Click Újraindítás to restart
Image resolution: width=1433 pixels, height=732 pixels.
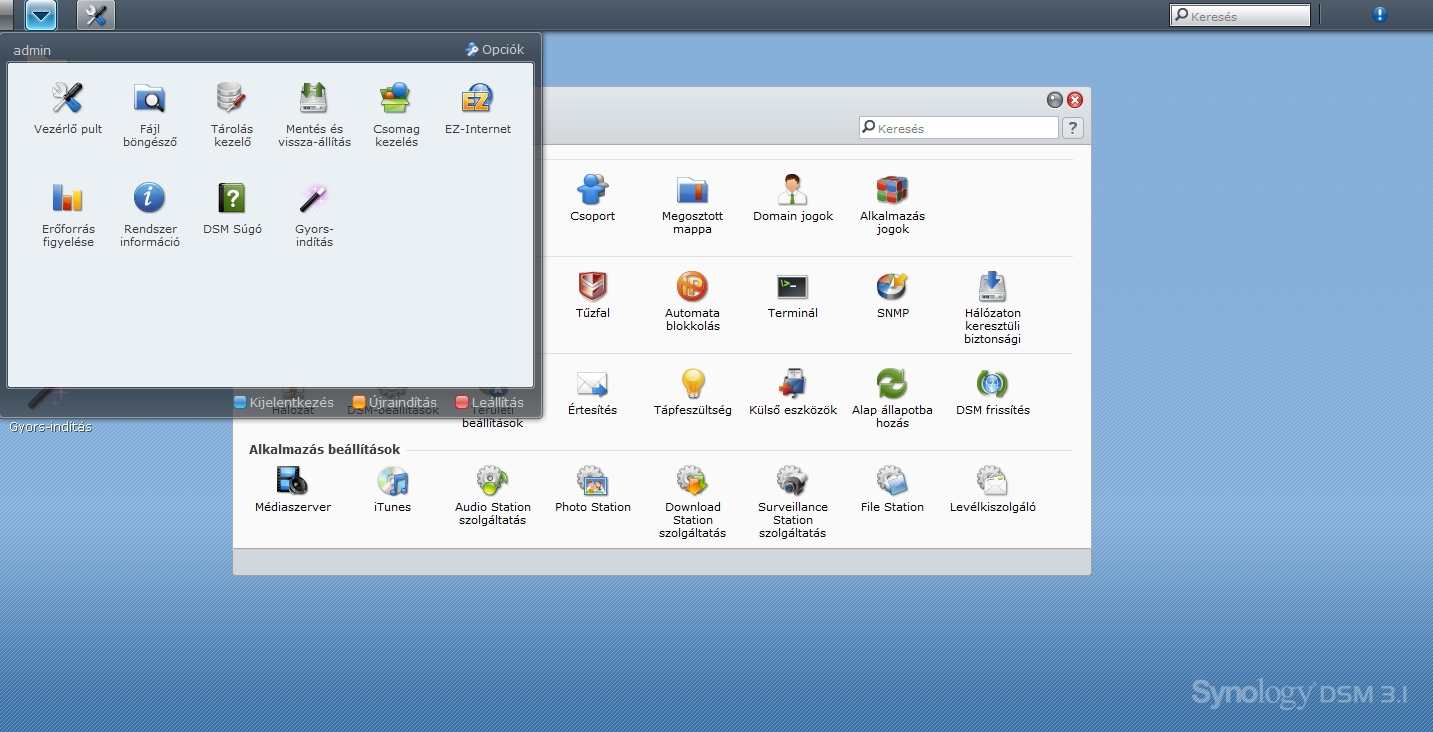point(395,402)
